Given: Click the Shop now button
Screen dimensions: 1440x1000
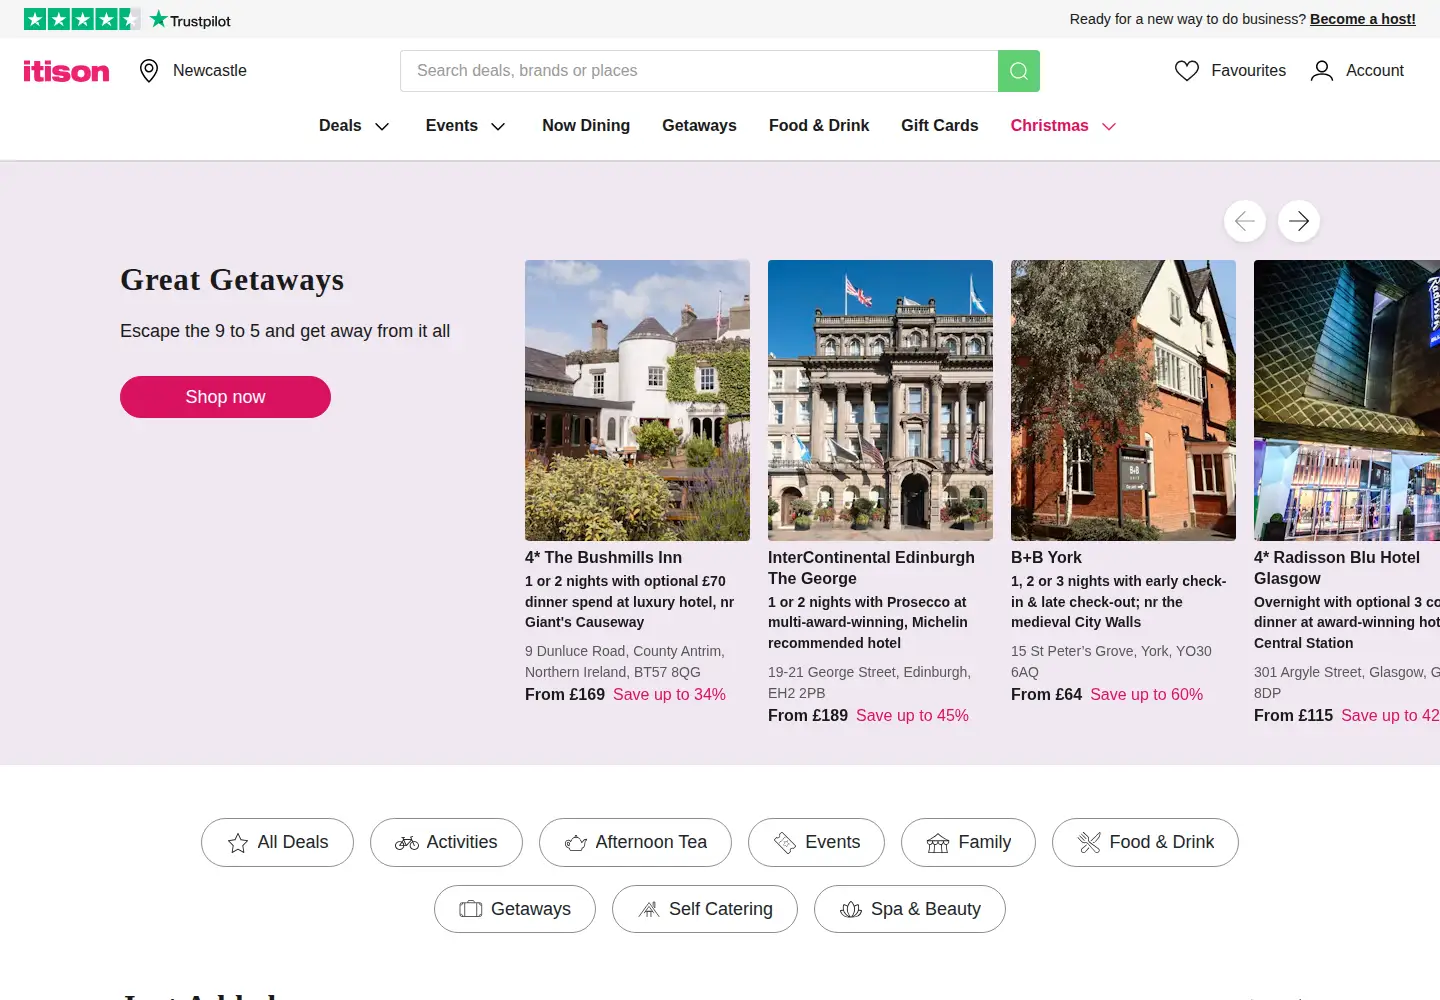Looking at the screenshot, I should pos(225,397).
